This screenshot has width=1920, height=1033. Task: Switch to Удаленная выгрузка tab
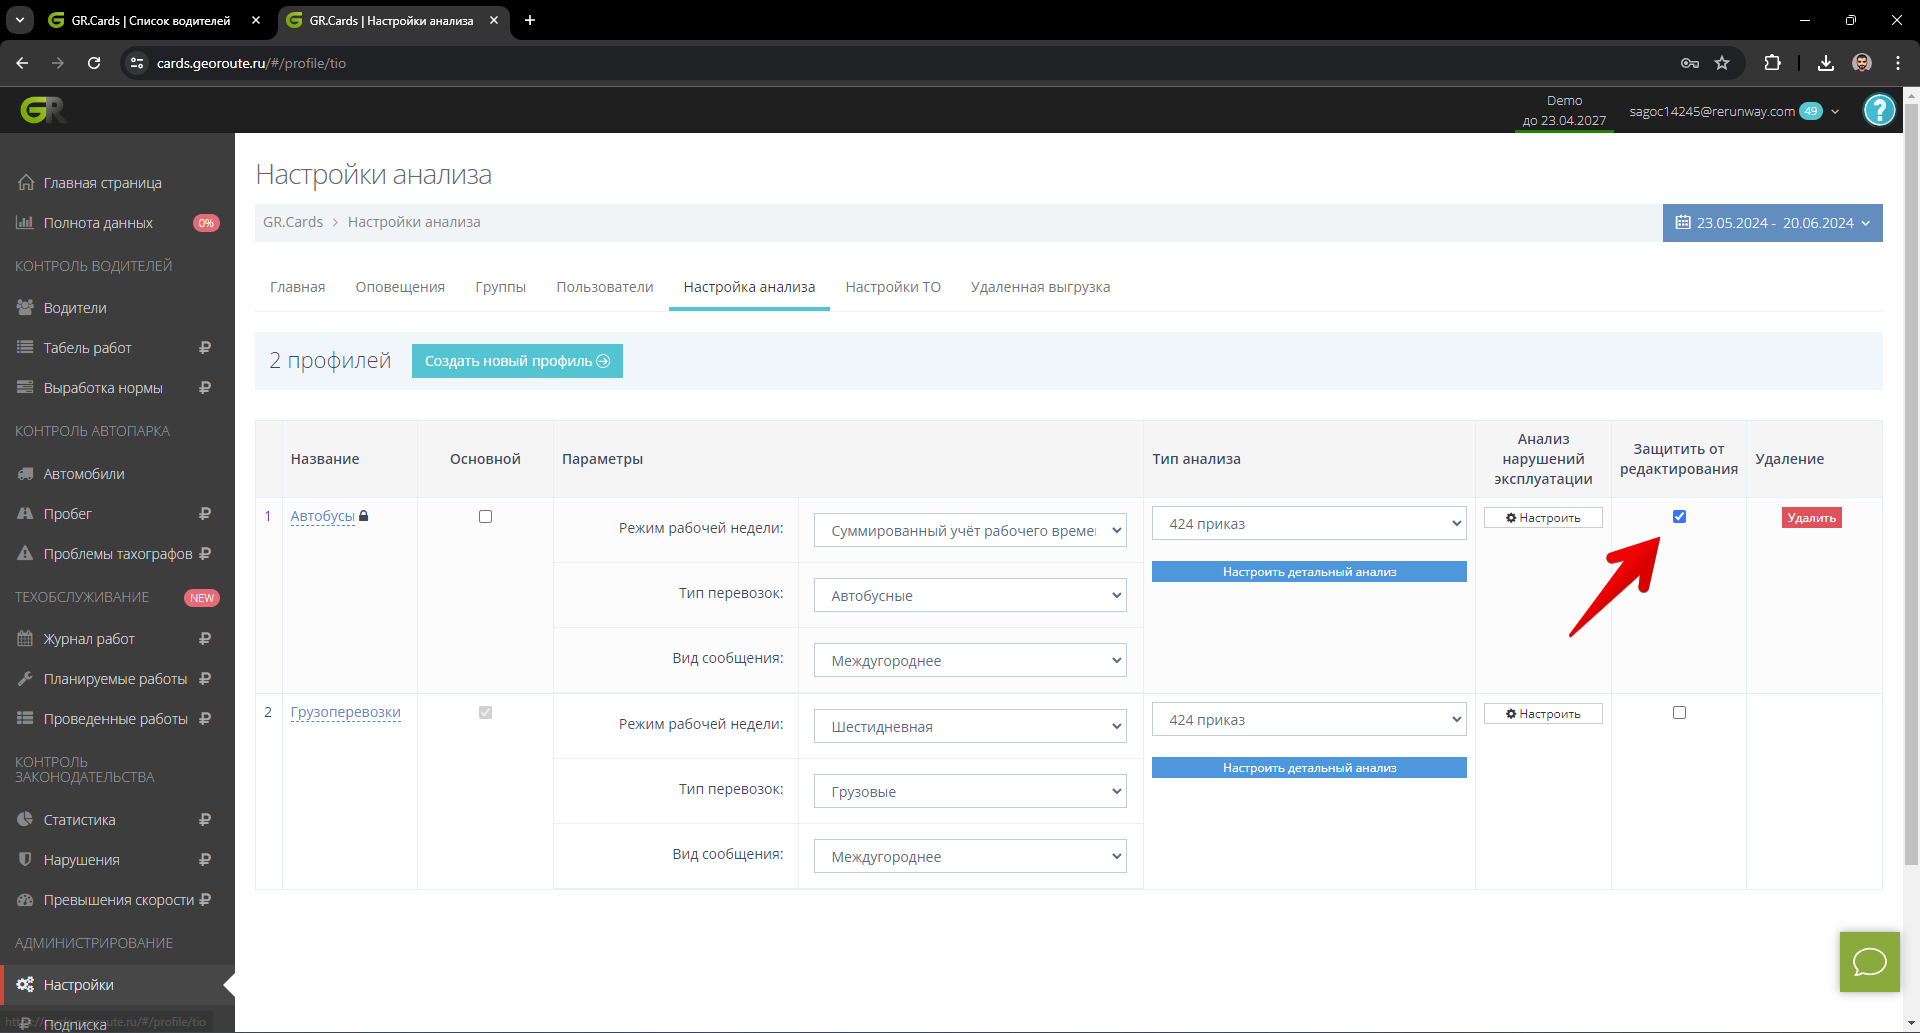click(x=1040, y=287)
